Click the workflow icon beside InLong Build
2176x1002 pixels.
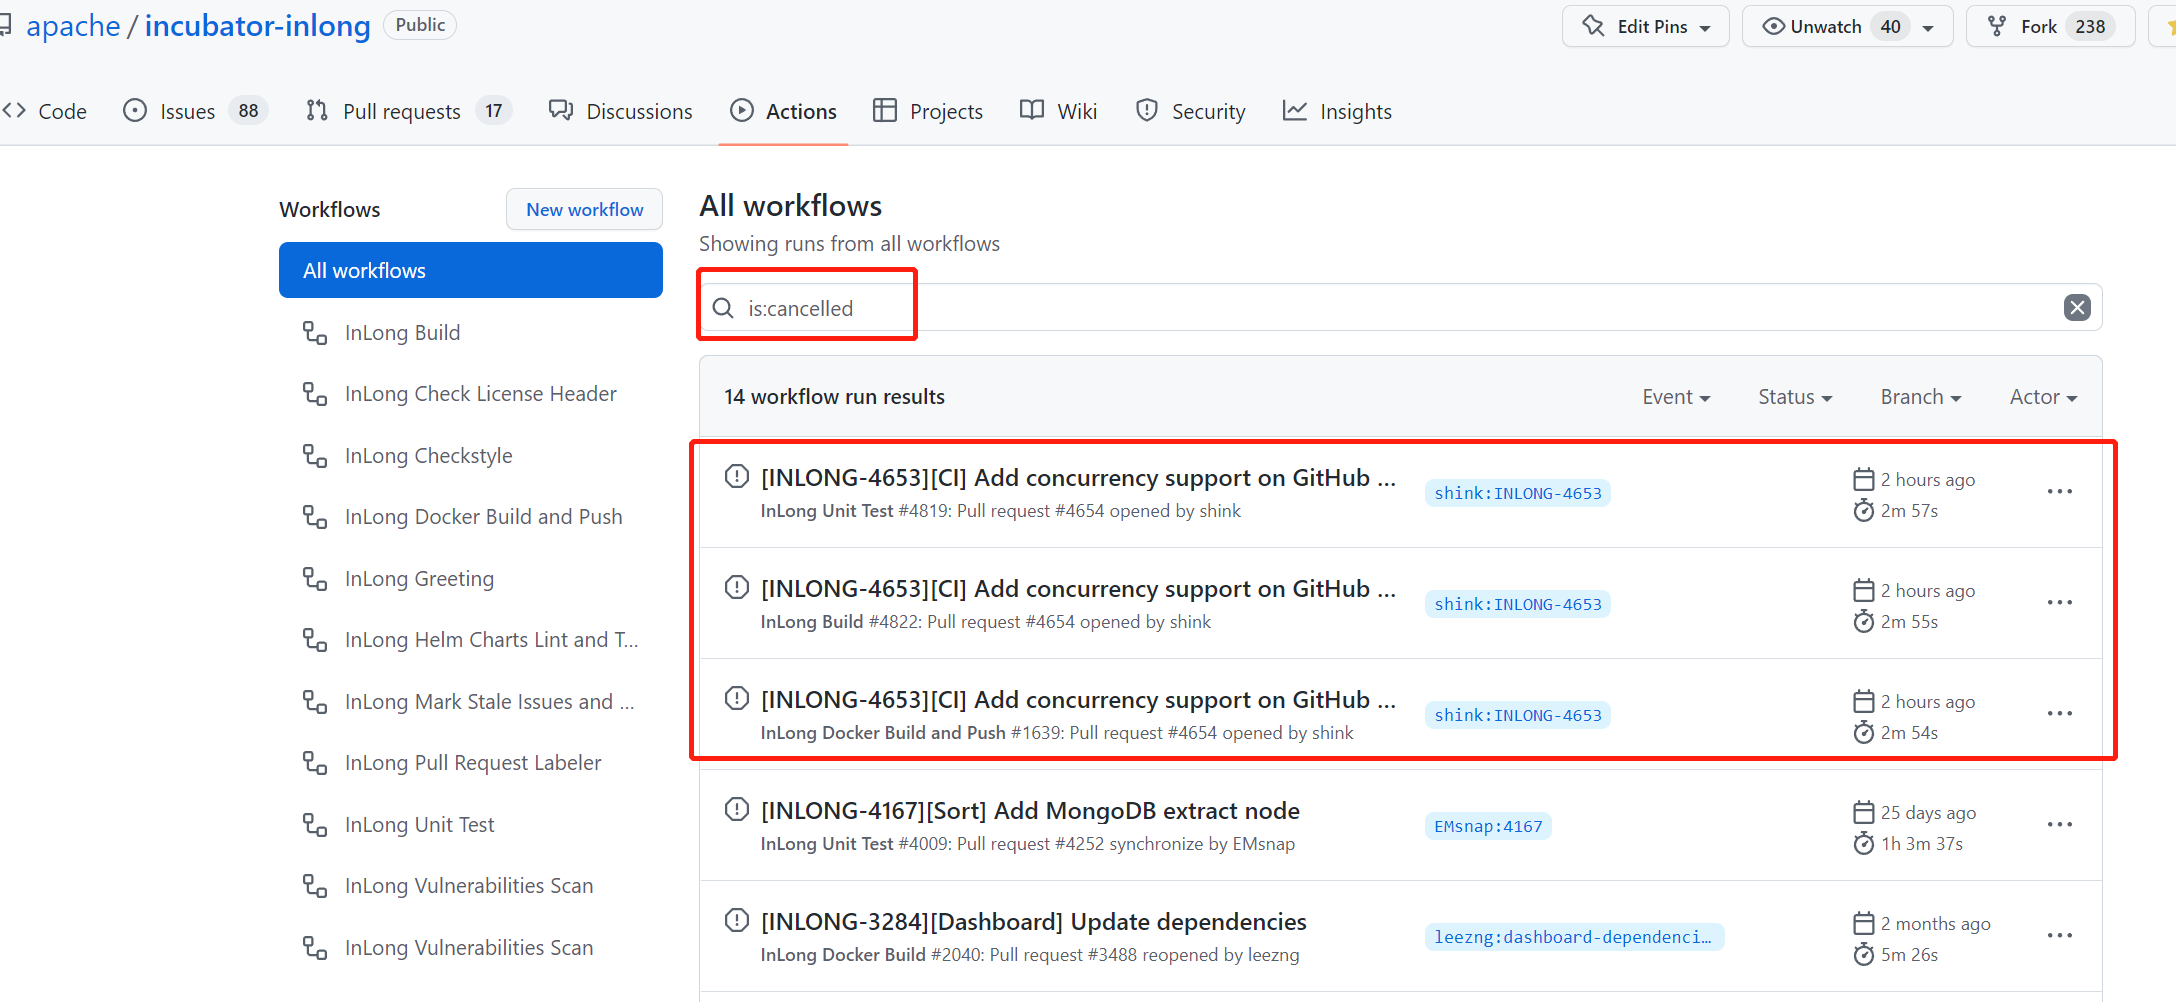click(315, 333)
